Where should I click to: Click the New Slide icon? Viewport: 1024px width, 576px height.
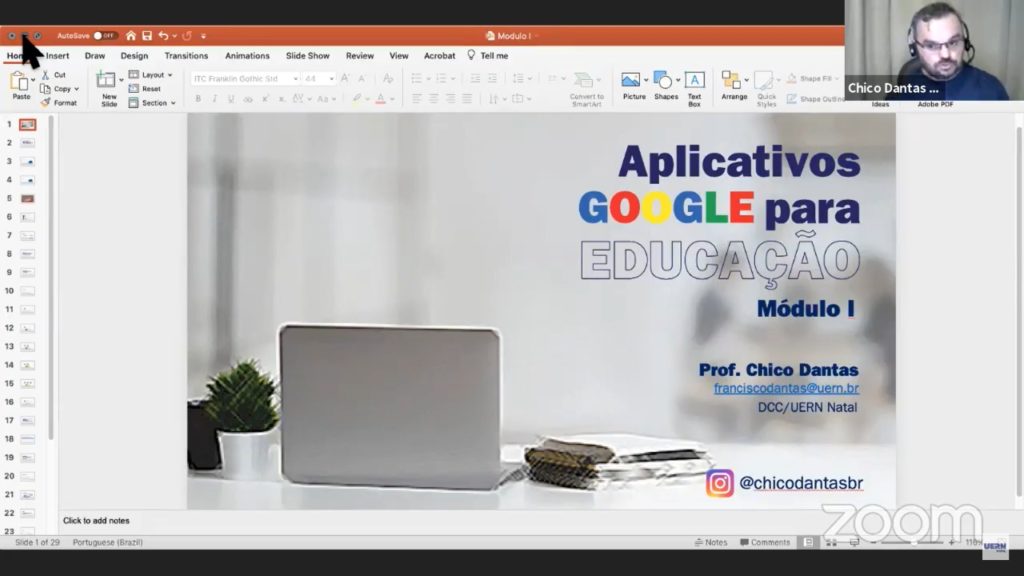coord(106,80)
